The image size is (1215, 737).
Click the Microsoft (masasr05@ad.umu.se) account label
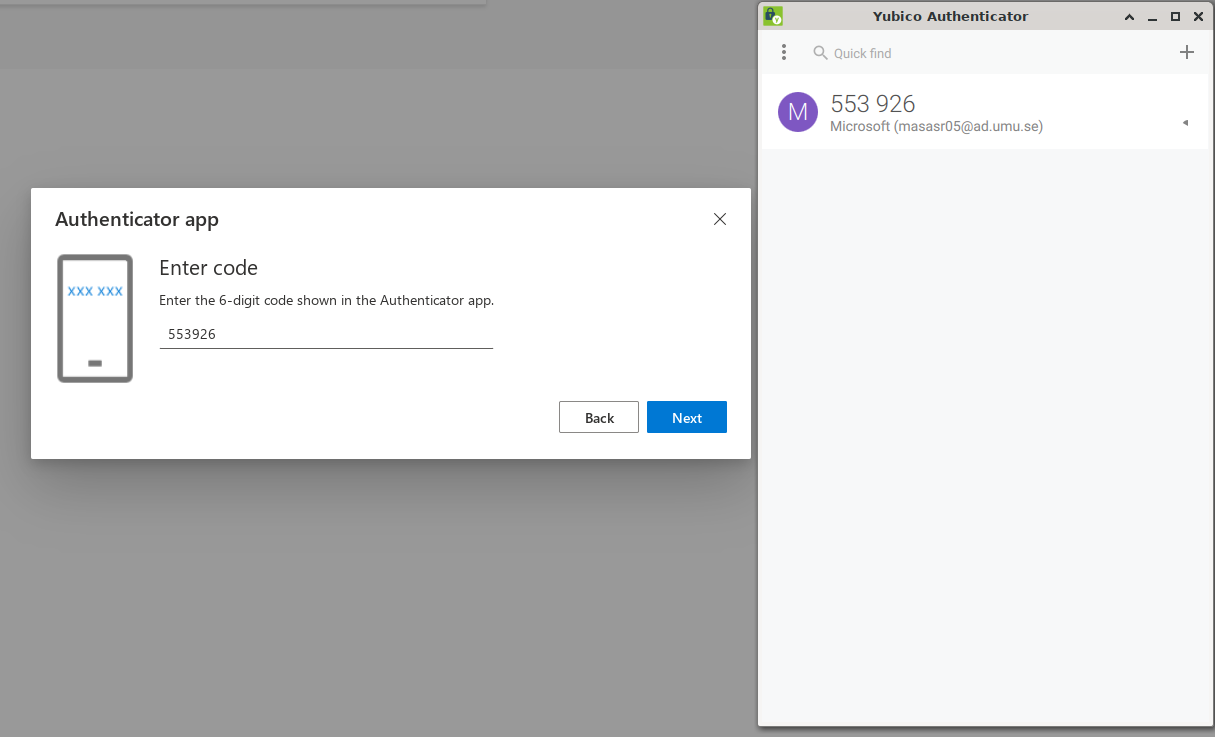pyautogui.click(x=936, y=127)
